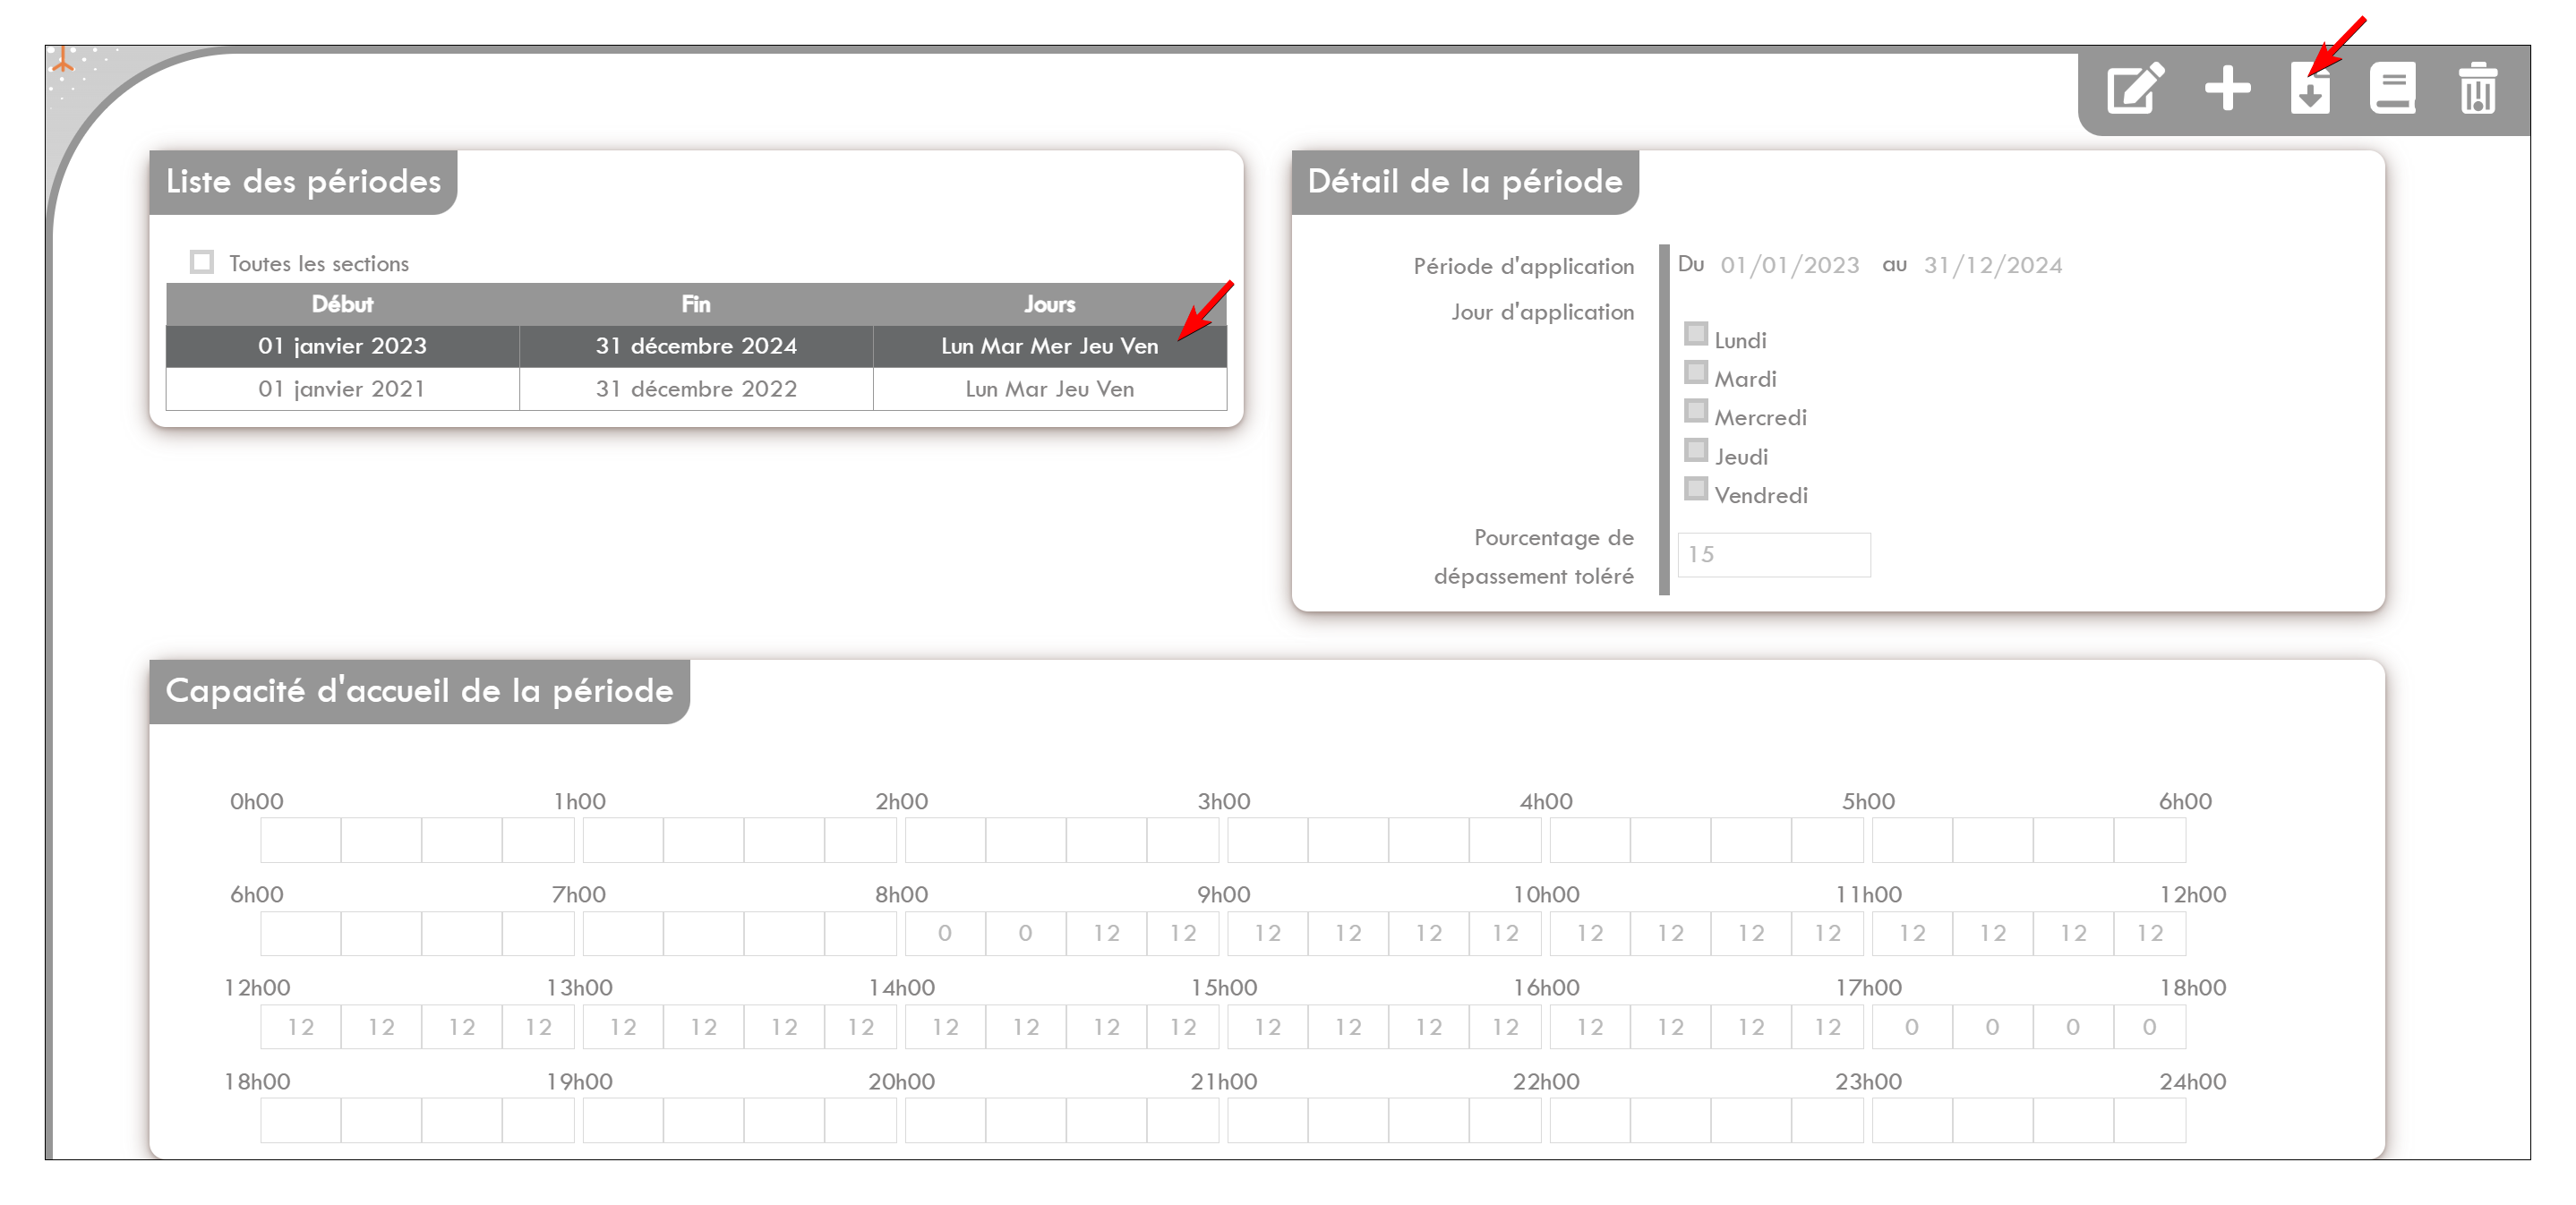Click the first capacity cell at 0h00
The width and height of the screenshot is (2576, 1205).
point(301,840)
